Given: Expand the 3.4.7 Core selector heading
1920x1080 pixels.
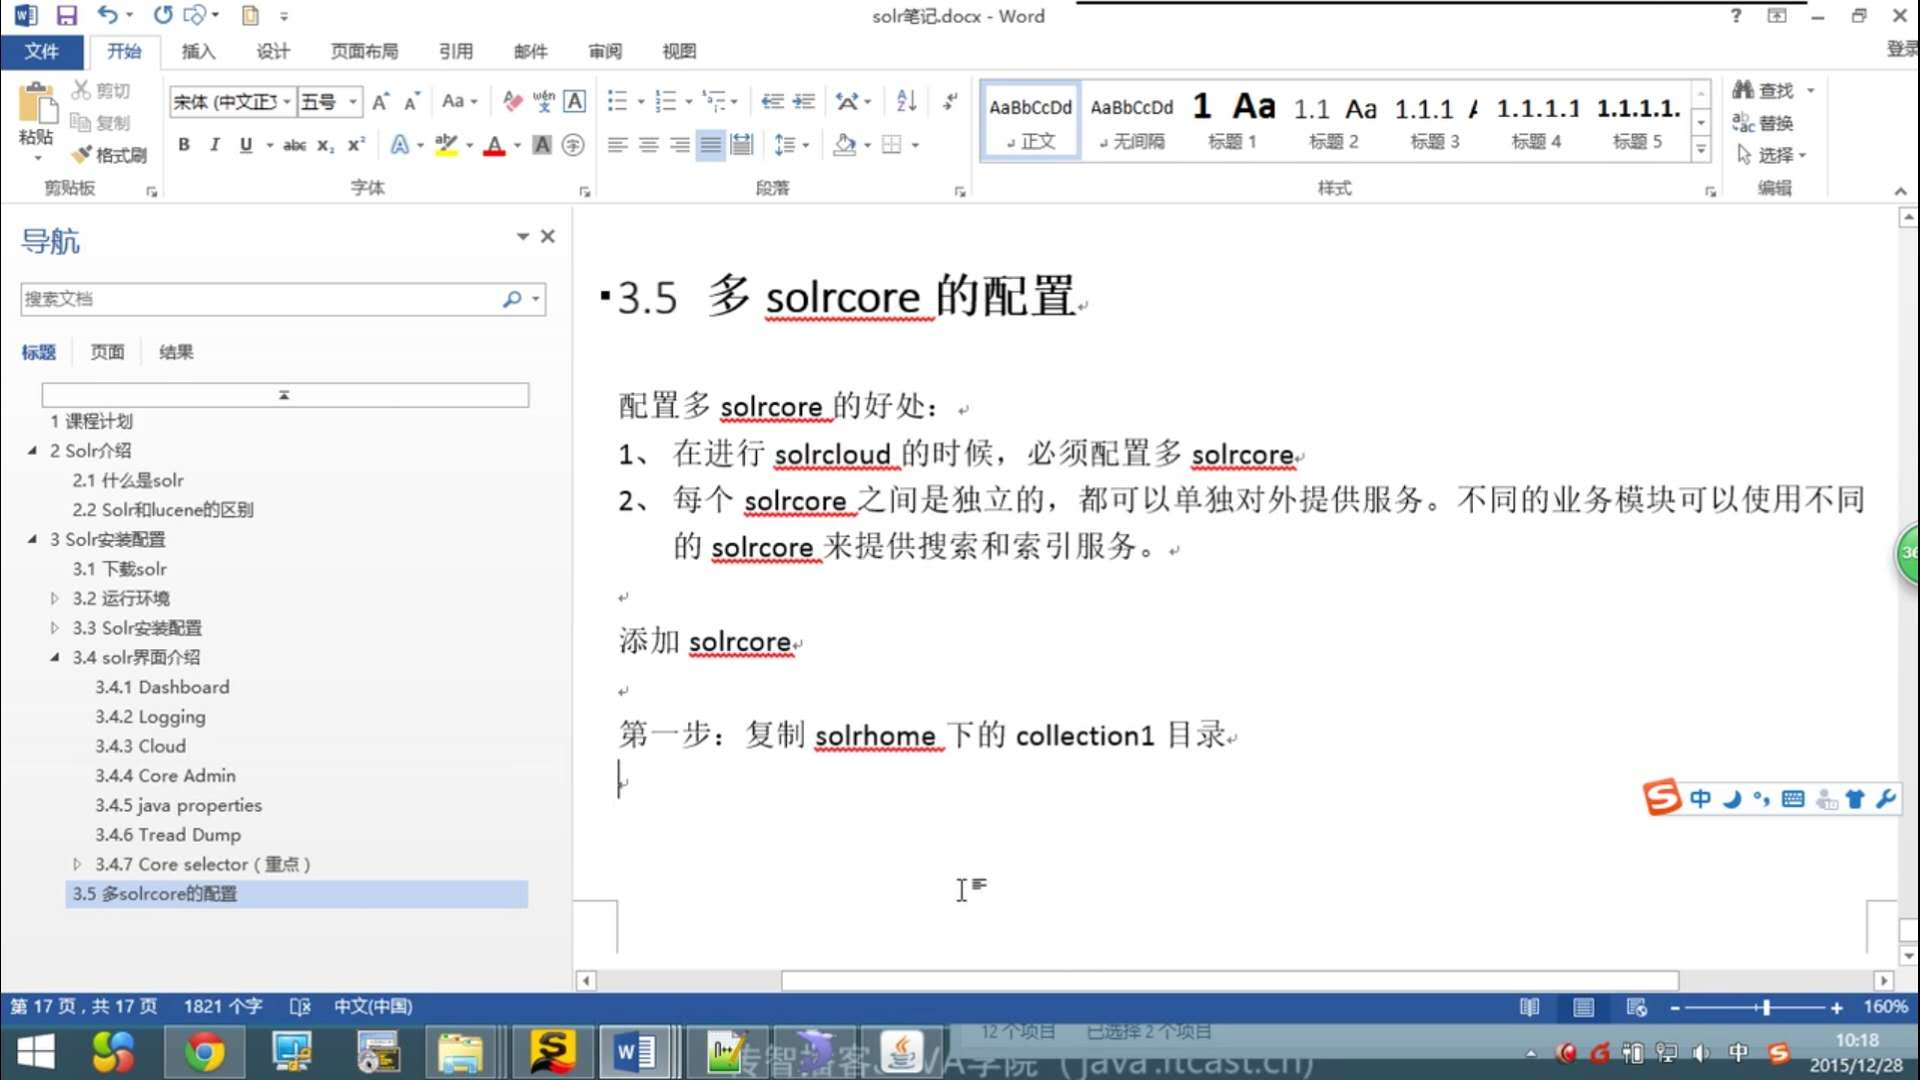Looking at the screenshot, I should click(77, 864).
